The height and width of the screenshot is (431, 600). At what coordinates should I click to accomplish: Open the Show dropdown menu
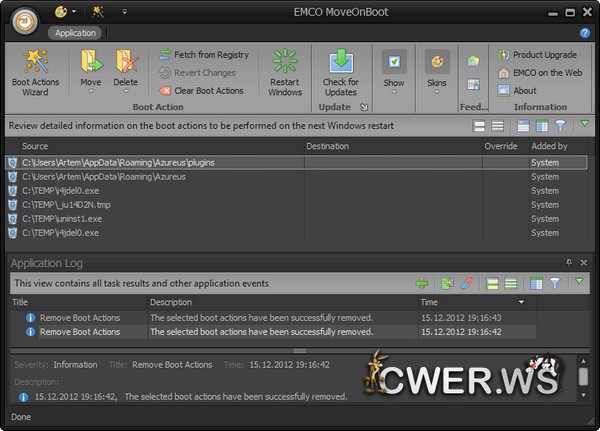(x=394, y=90)
